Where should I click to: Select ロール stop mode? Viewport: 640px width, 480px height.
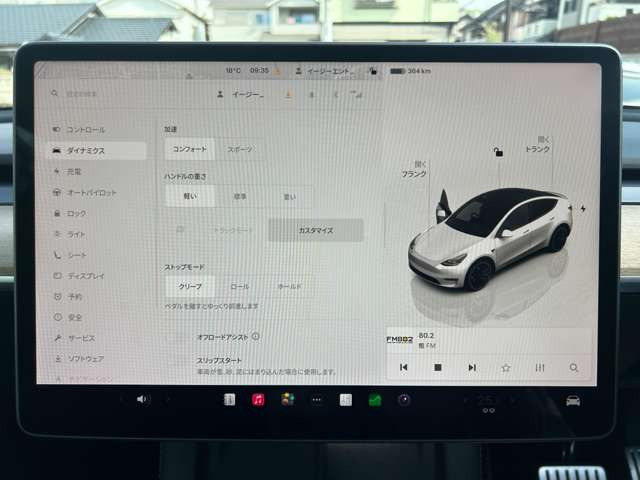pos(240,286)
